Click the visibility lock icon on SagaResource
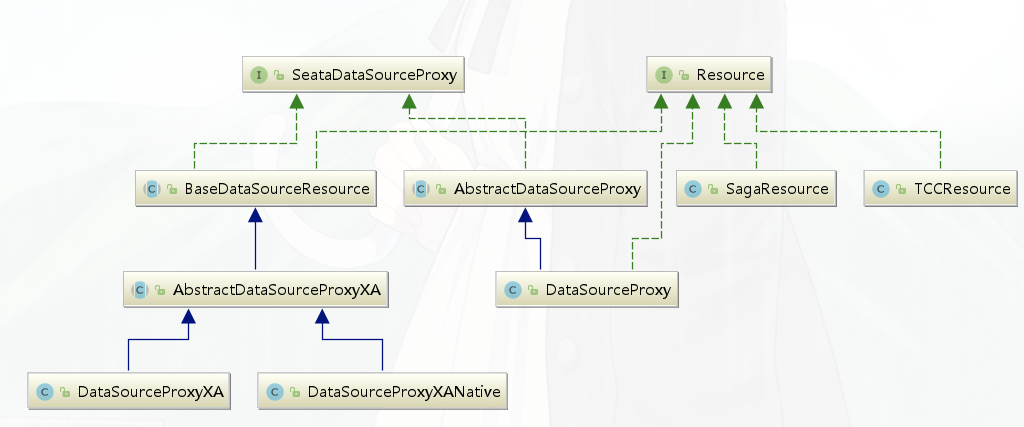Image resolution: width=1024 pixels, height=427 pixels. pos(713,190)
